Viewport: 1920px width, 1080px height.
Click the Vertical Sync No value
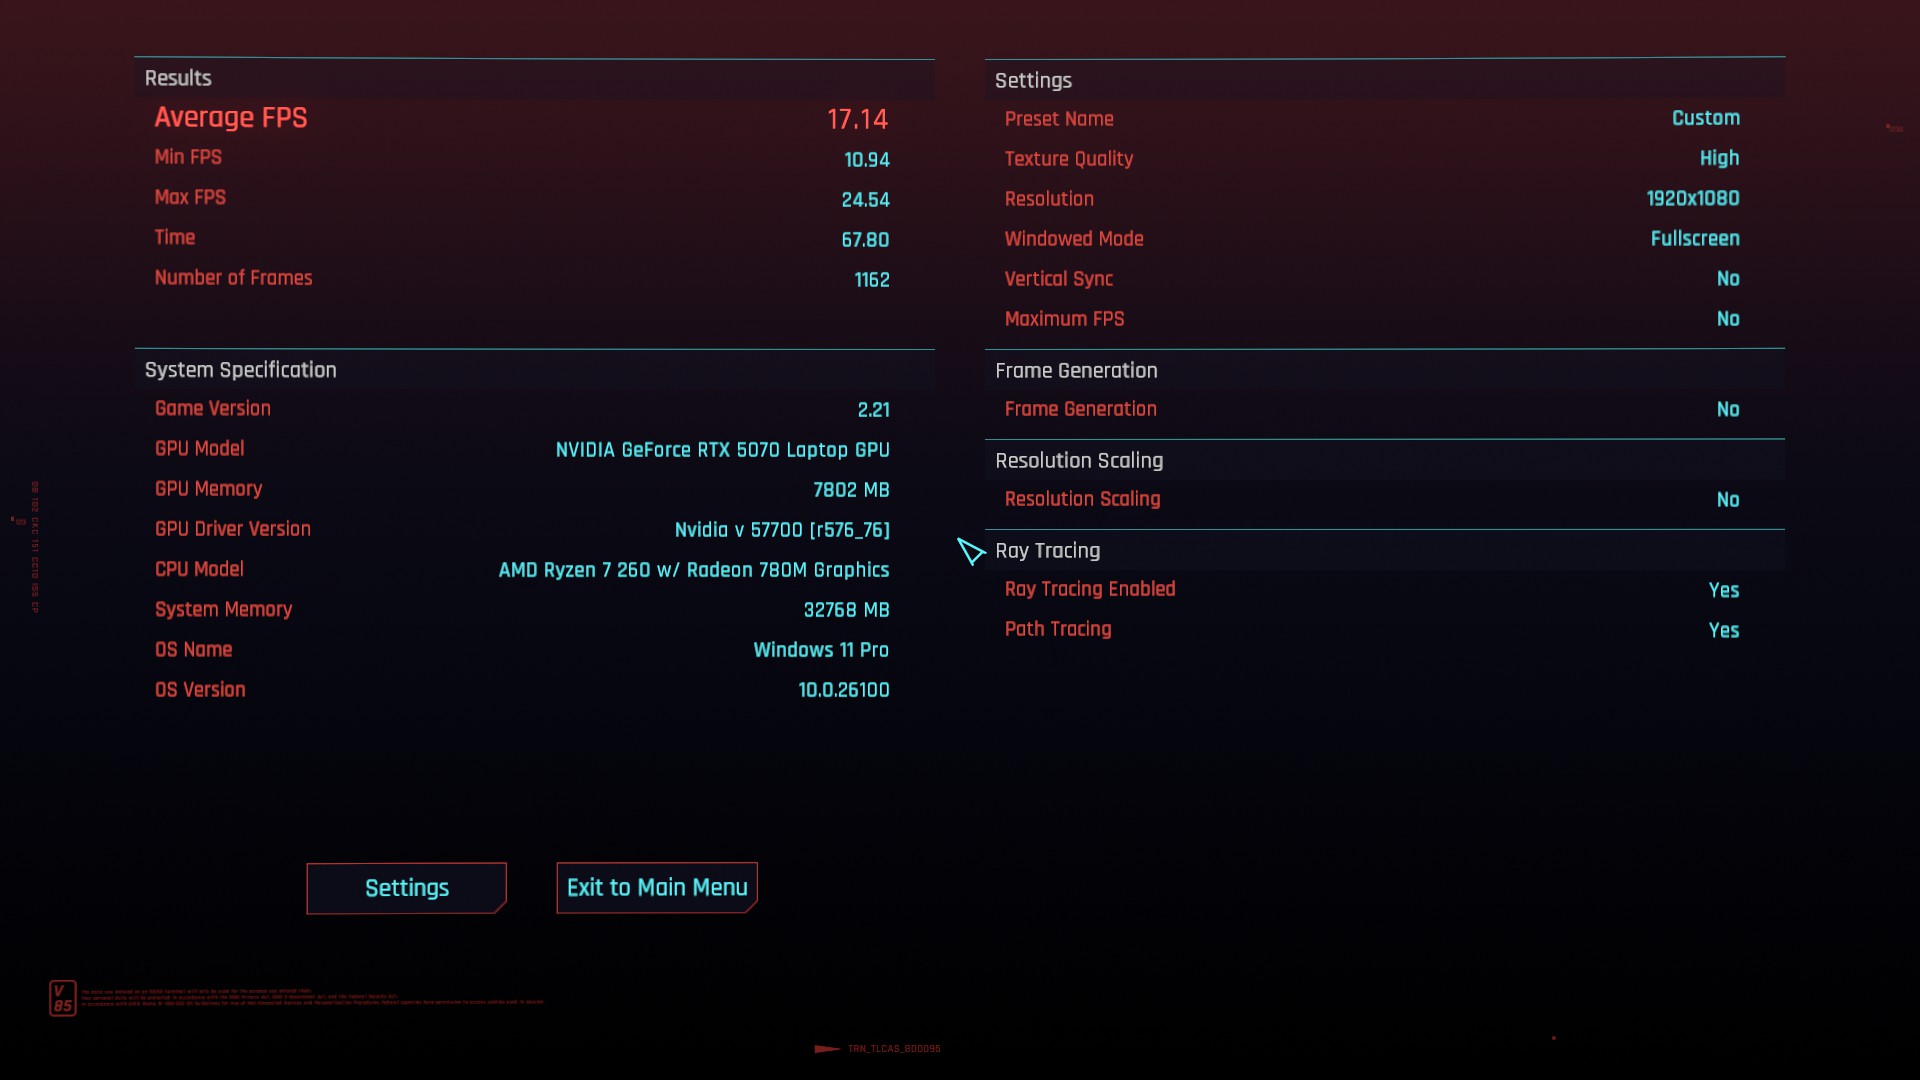[1727, 279]
